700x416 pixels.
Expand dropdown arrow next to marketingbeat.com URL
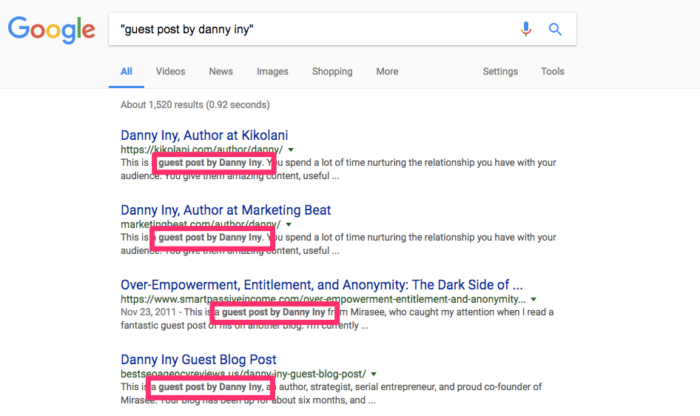coord(289,225)
